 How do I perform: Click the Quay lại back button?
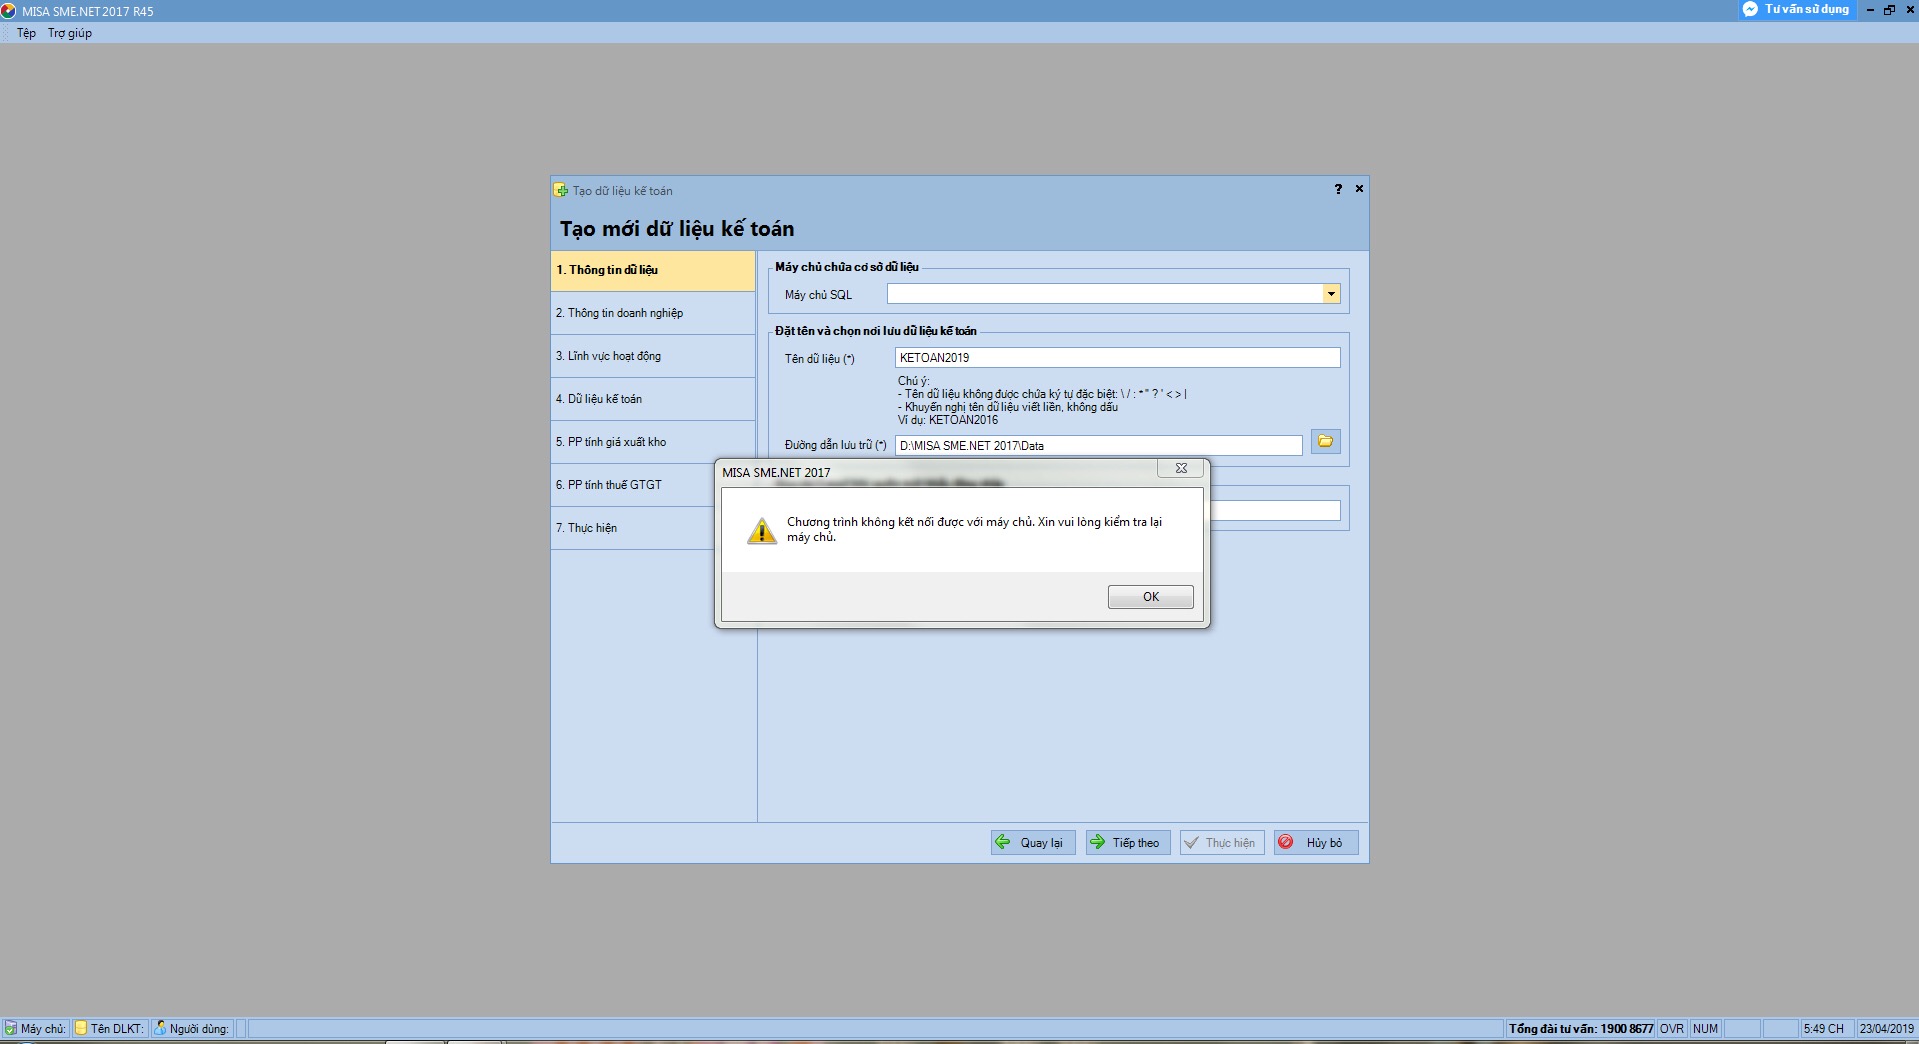click(1033, 843)
